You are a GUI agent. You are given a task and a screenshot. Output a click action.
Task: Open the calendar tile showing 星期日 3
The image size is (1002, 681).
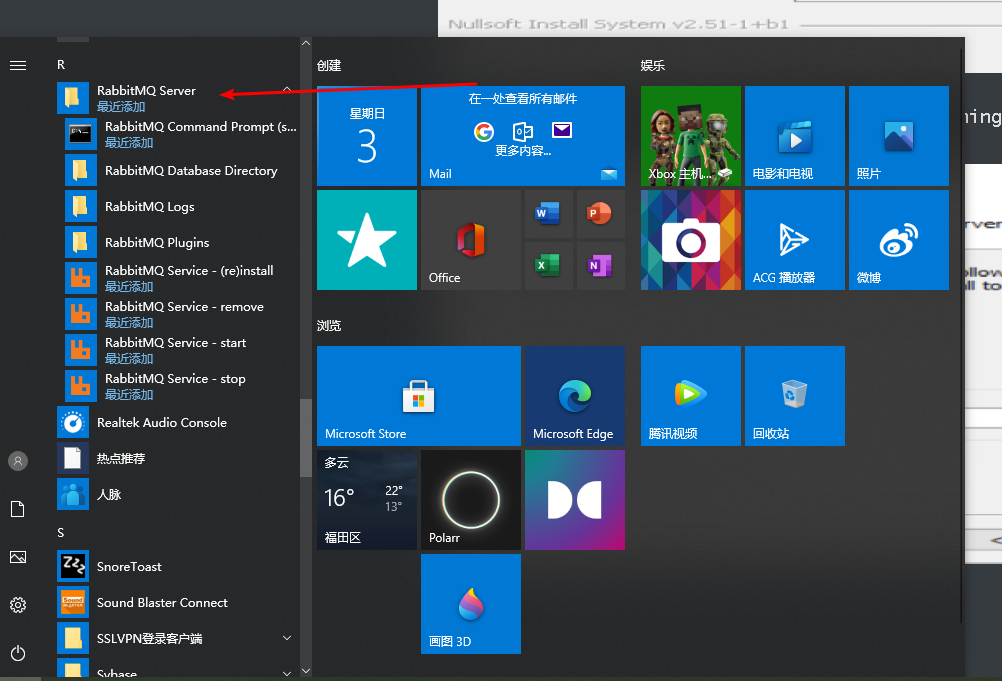coord(367,136)
